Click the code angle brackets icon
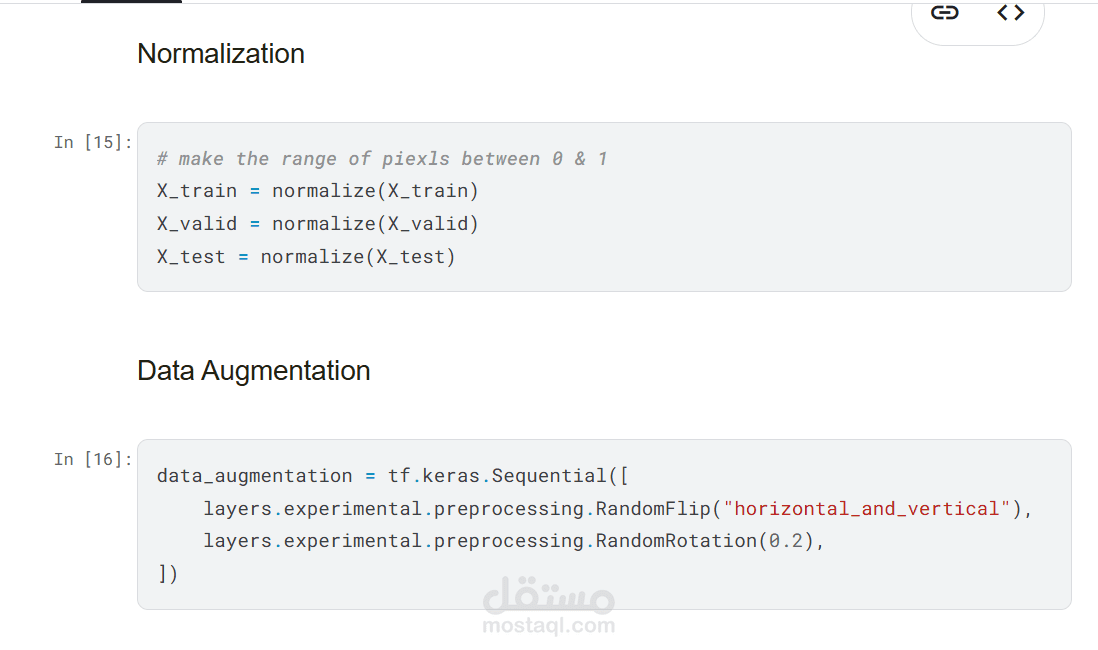Image resolution: width=1098 pixels, height=650 pixels. (1011, 13)
